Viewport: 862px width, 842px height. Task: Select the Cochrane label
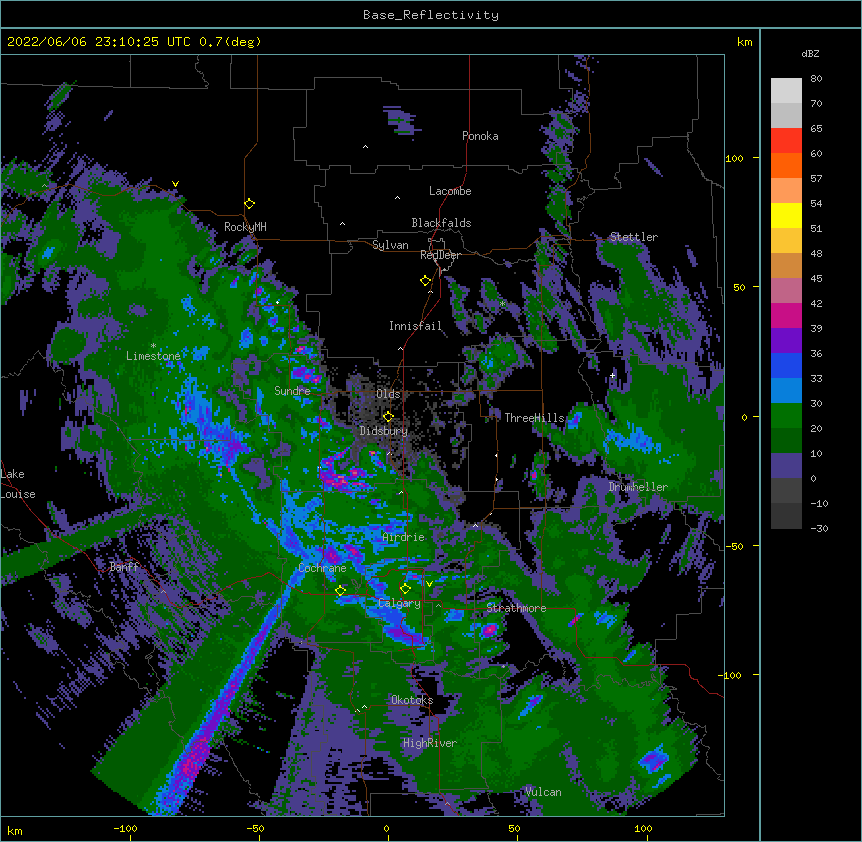[322, 568]
